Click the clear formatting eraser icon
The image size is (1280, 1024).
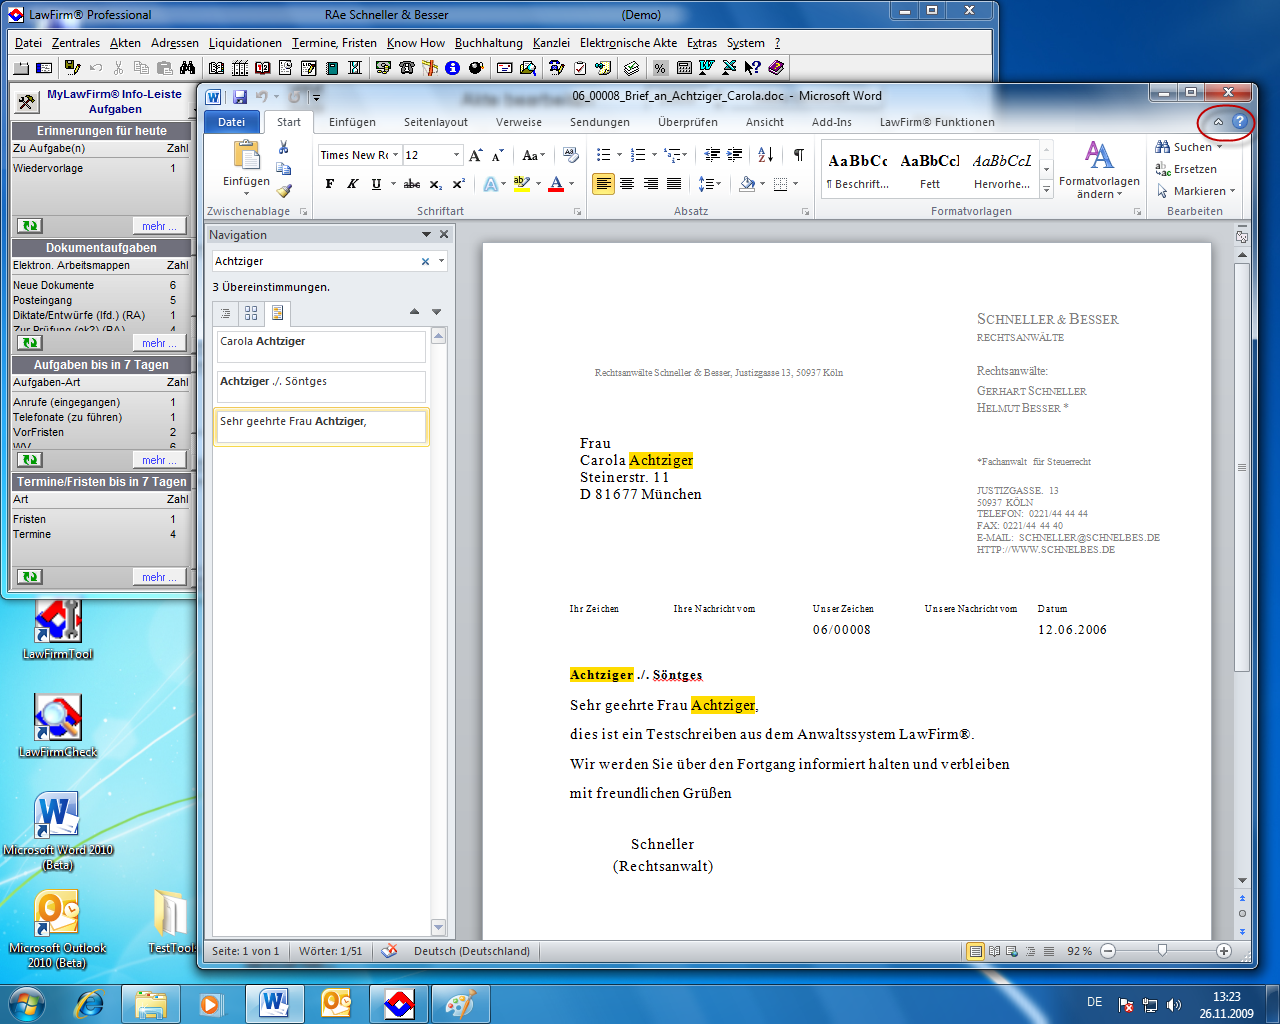[570, 155]
